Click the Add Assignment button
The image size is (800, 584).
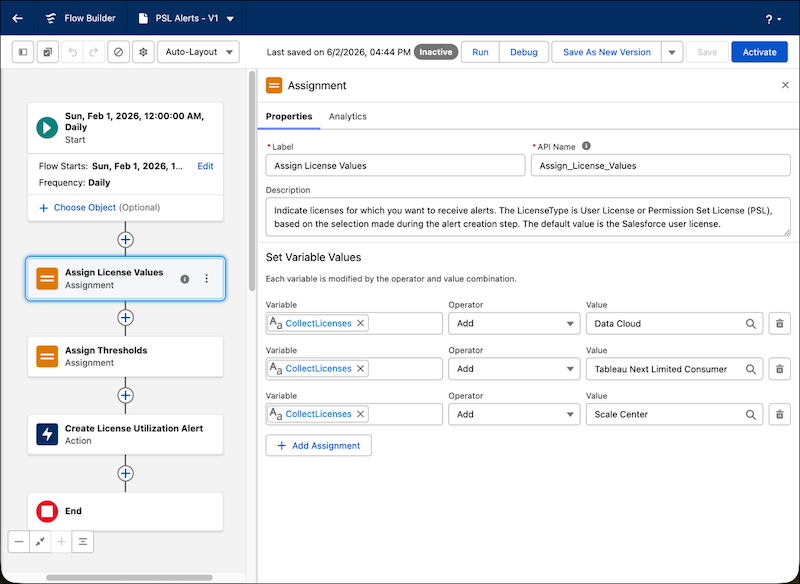[318, 445]
